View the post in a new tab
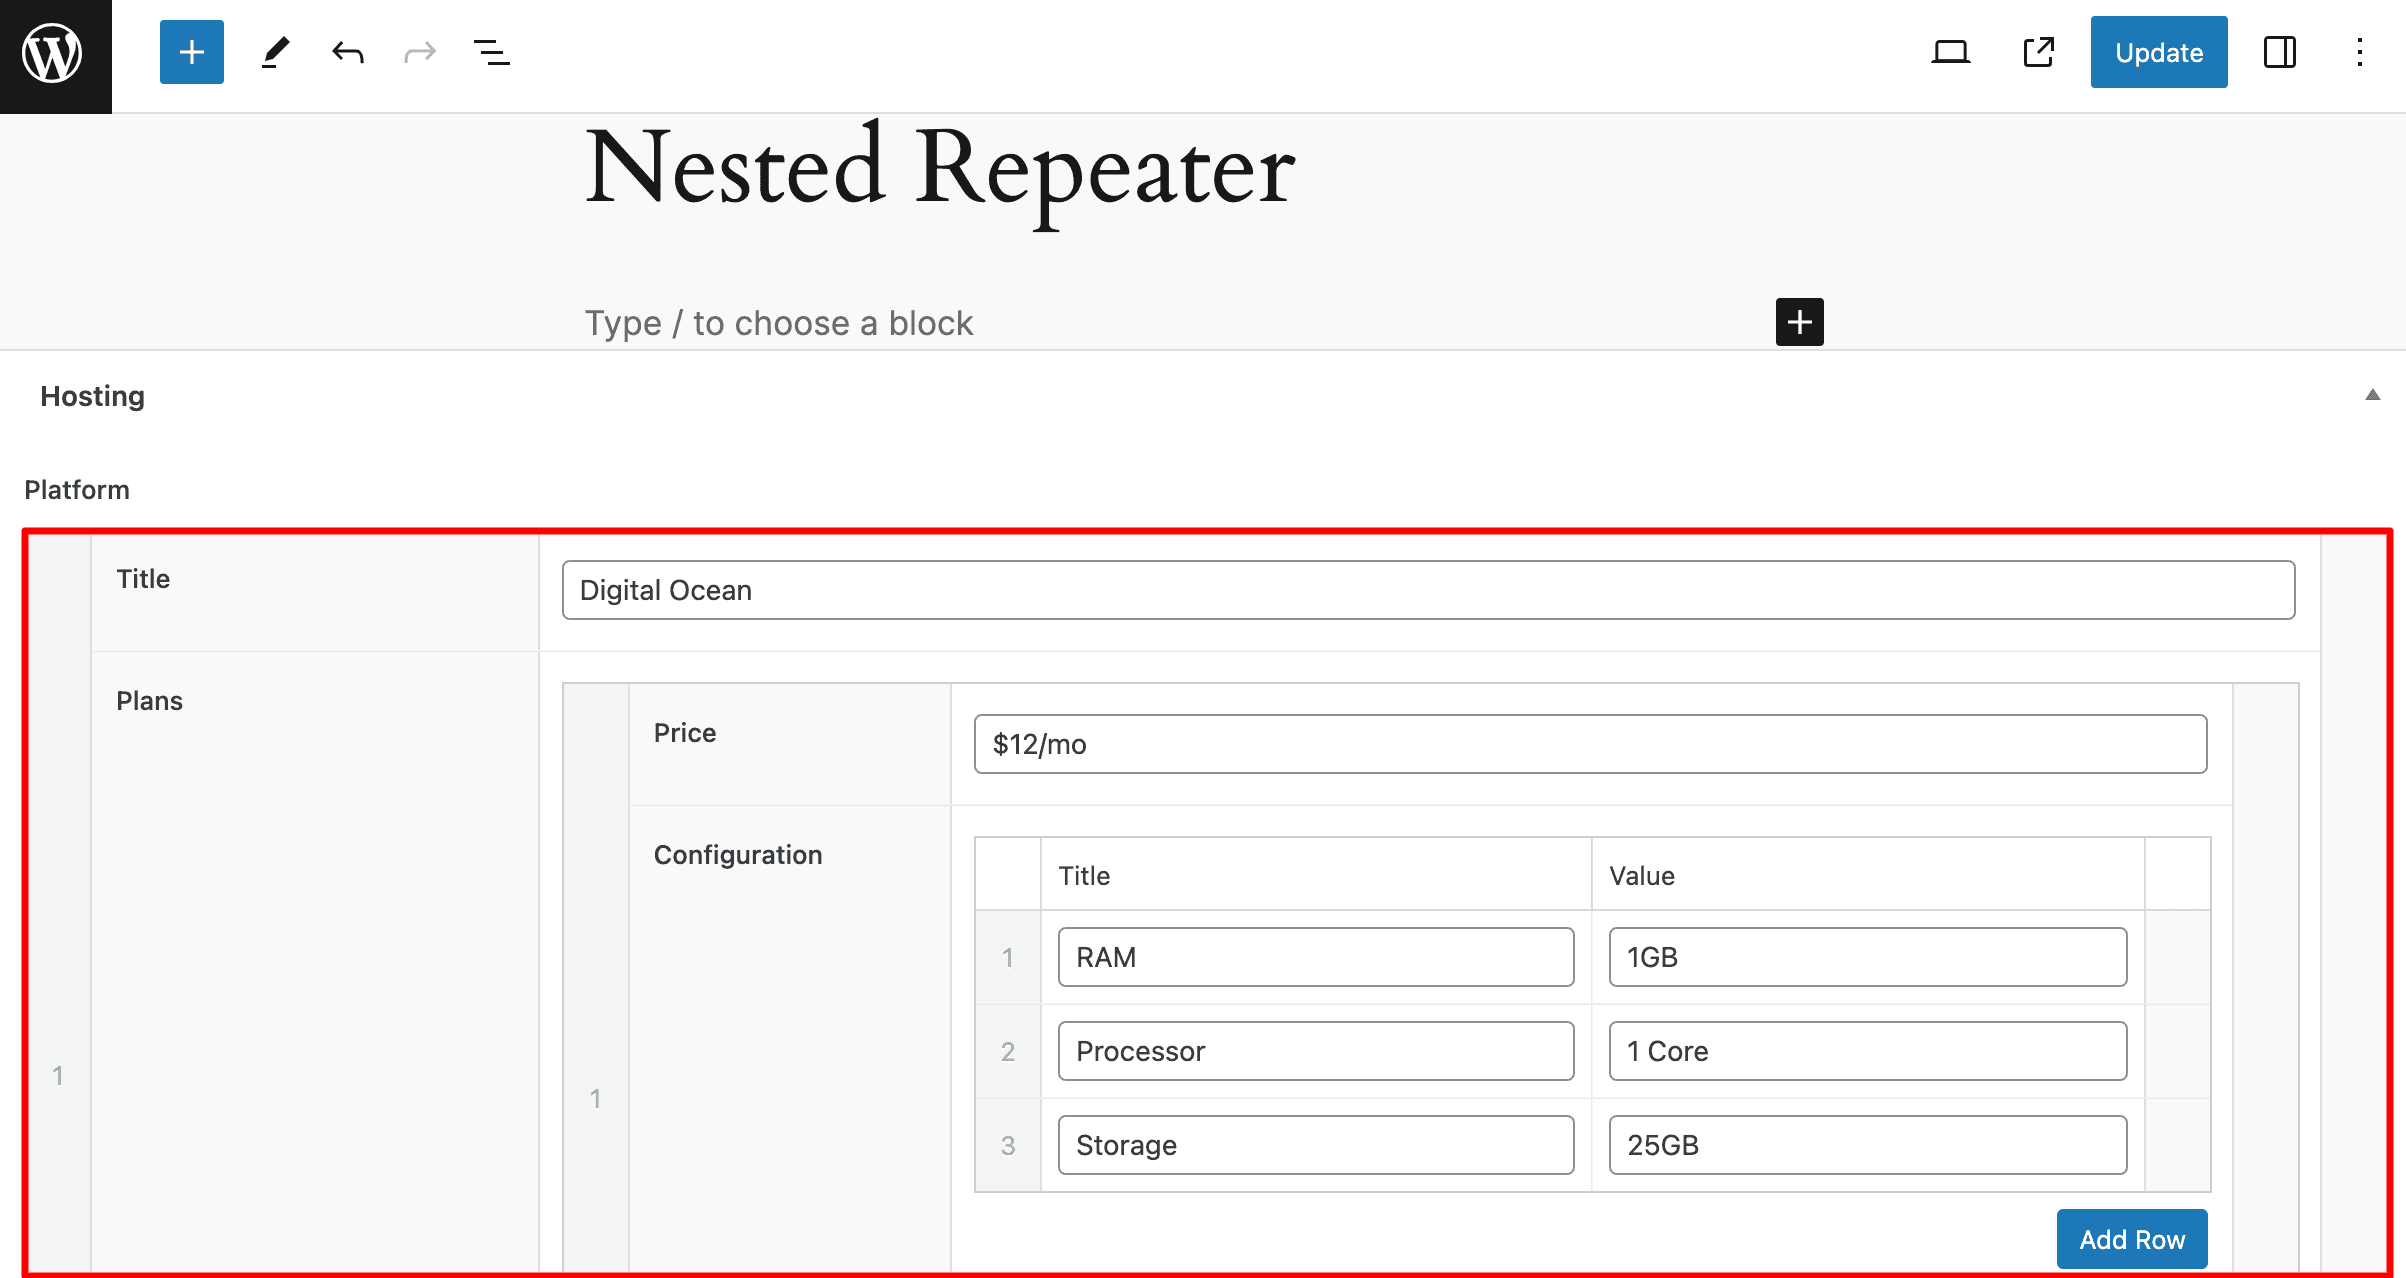 (x=2038, y=52)
